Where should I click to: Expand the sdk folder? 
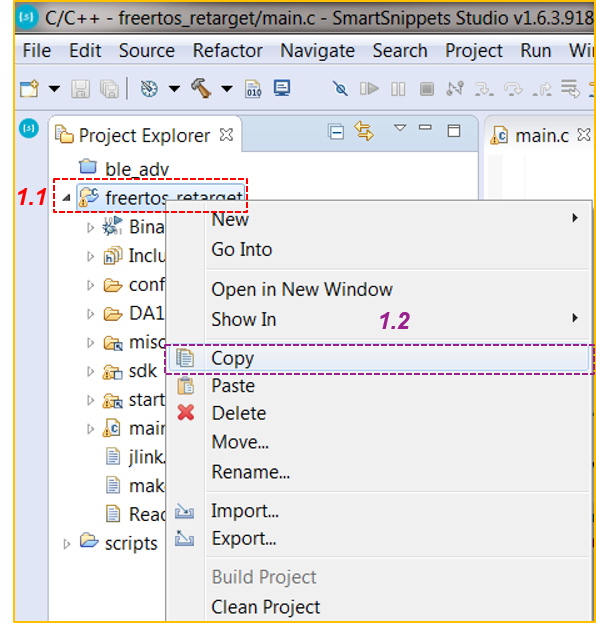pos(91,371)
